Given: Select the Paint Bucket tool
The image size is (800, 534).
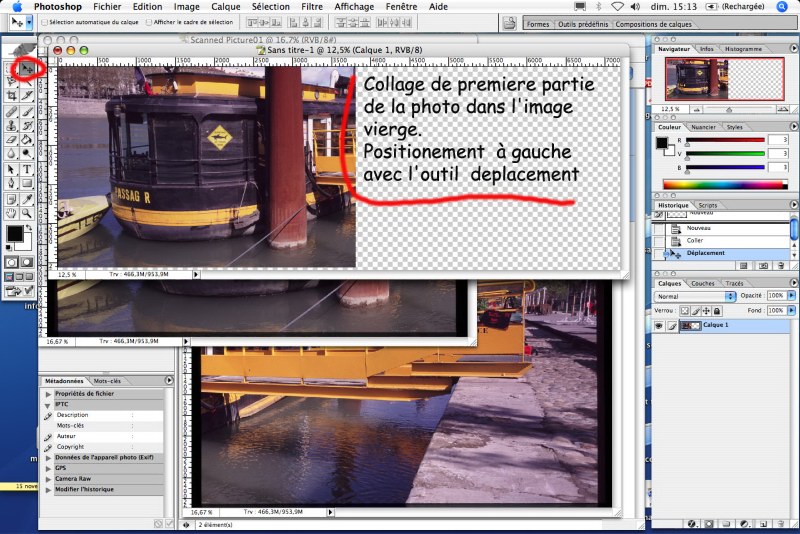Looking at the screenshot, I should click(x=27, y=139).
